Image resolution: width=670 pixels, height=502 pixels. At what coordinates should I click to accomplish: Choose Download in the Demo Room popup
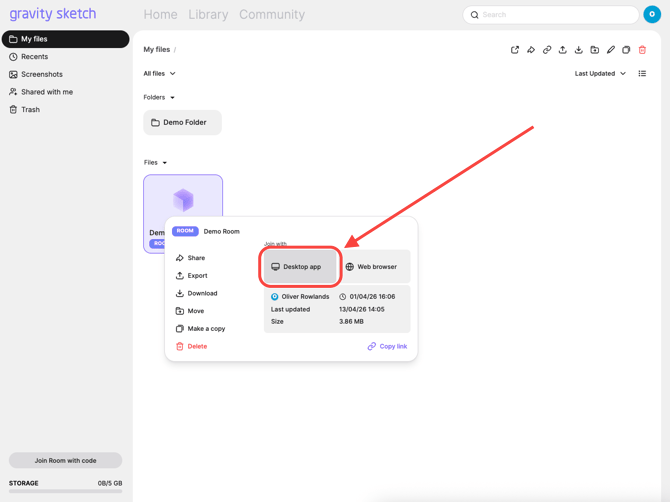point(197,294)
